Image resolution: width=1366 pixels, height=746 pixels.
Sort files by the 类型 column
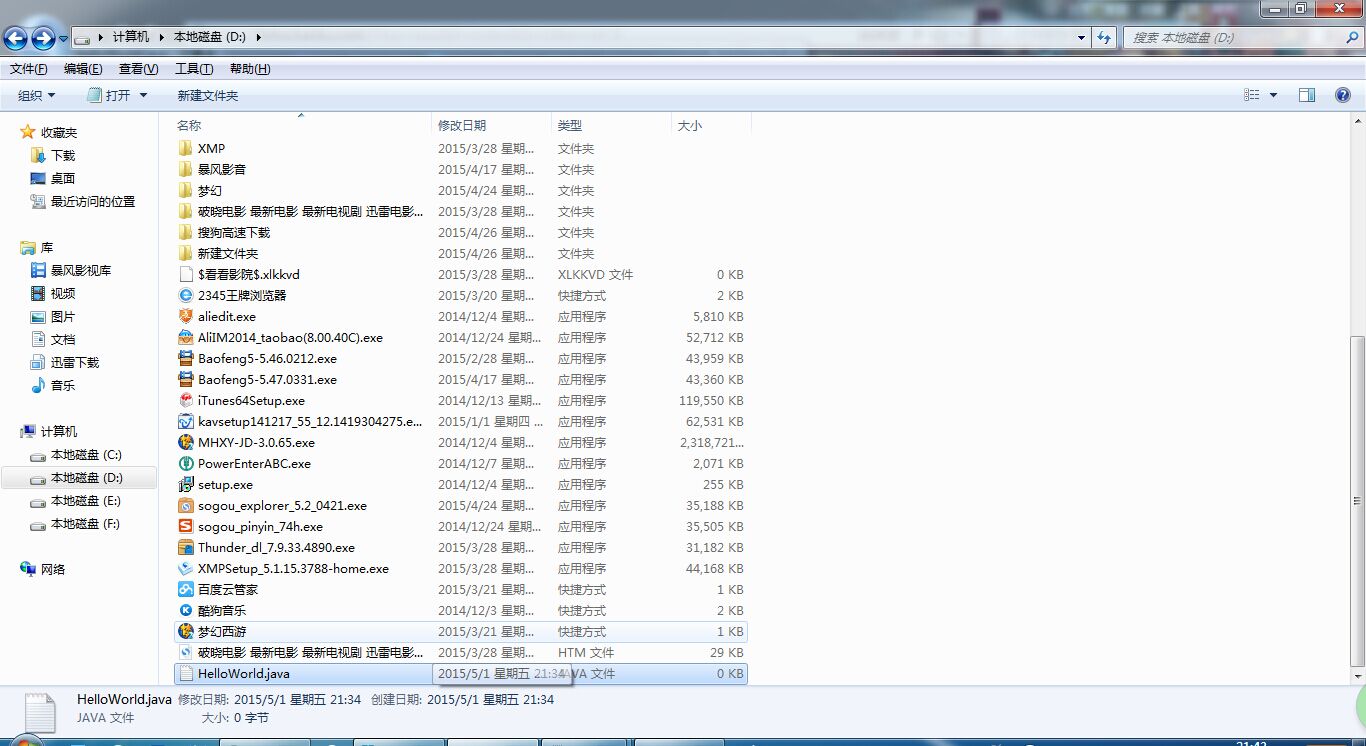pyautogui.click(x=611, y=125)
